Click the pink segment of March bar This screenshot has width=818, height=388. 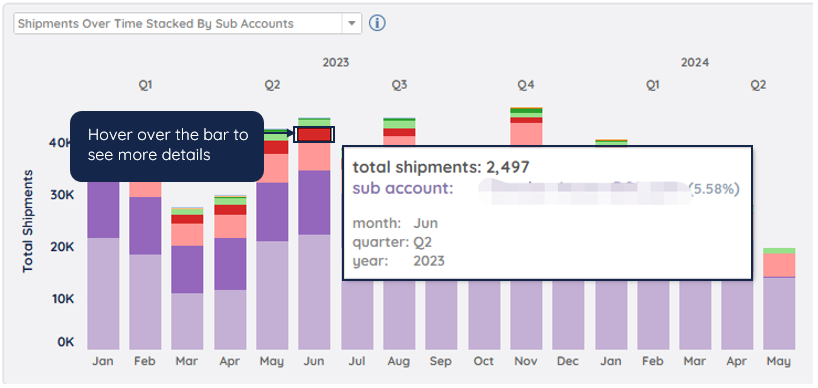point(187,235)
